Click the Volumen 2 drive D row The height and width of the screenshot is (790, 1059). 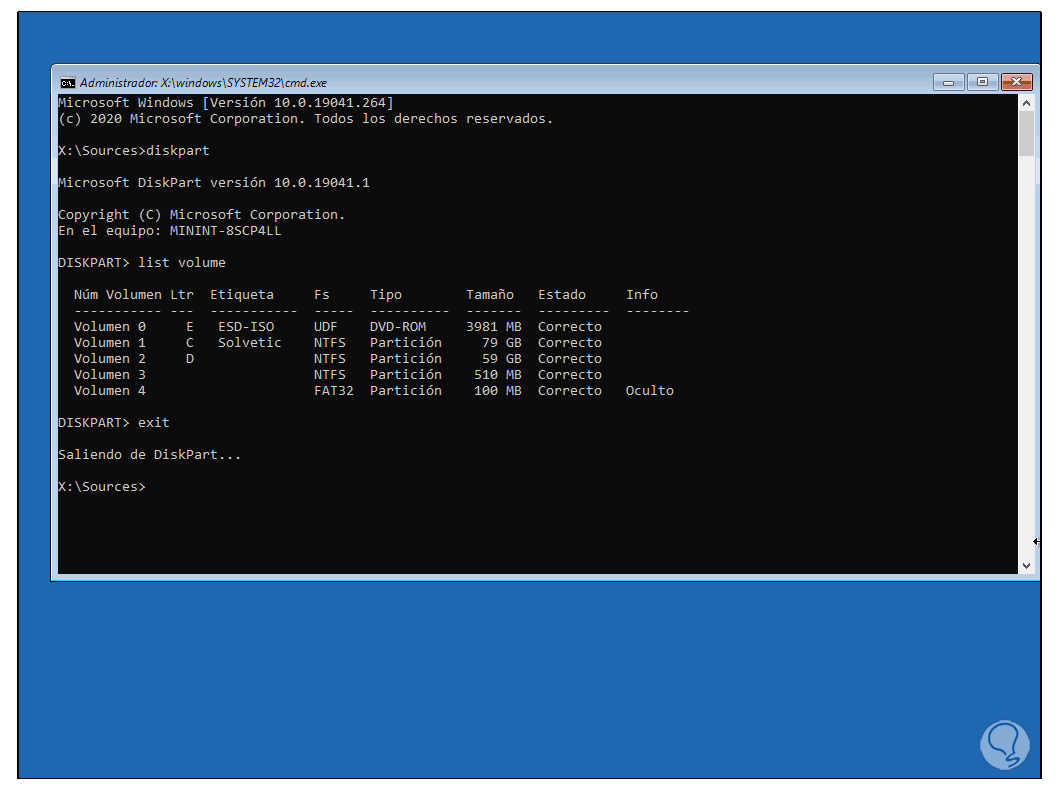[x=338, y=359]
